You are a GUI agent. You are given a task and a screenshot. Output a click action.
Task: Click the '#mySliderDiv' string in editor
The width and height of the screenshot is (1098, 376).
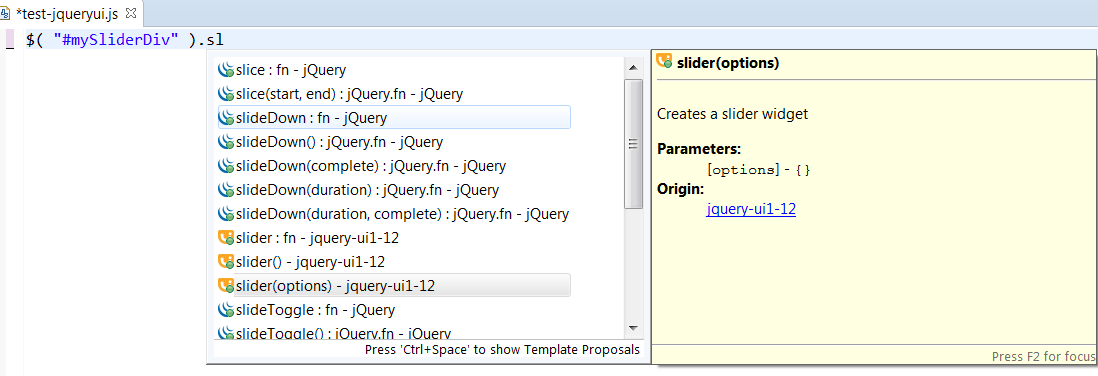pos(116,40)
